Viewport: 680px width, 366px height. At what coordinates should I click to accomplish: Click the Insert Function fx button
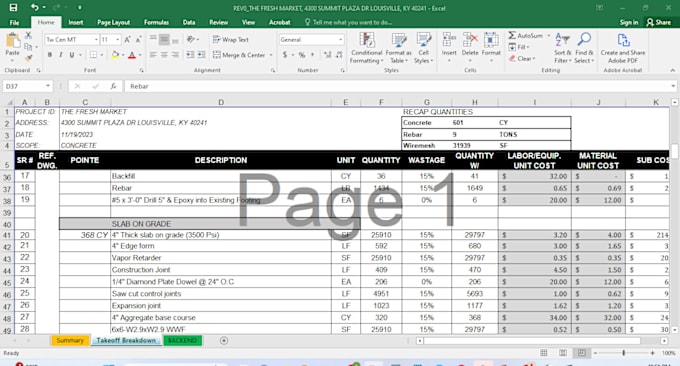point(113,86)
